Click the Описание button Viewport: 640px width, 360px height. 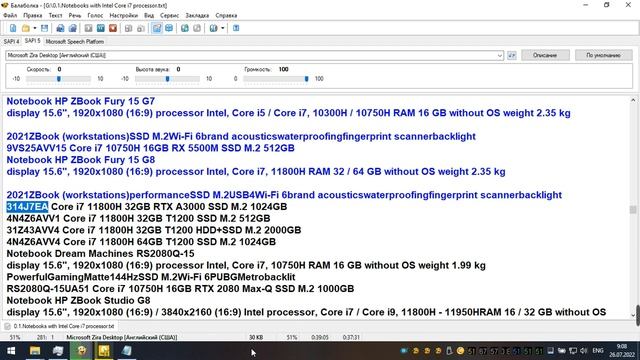[x=545, y=55]
